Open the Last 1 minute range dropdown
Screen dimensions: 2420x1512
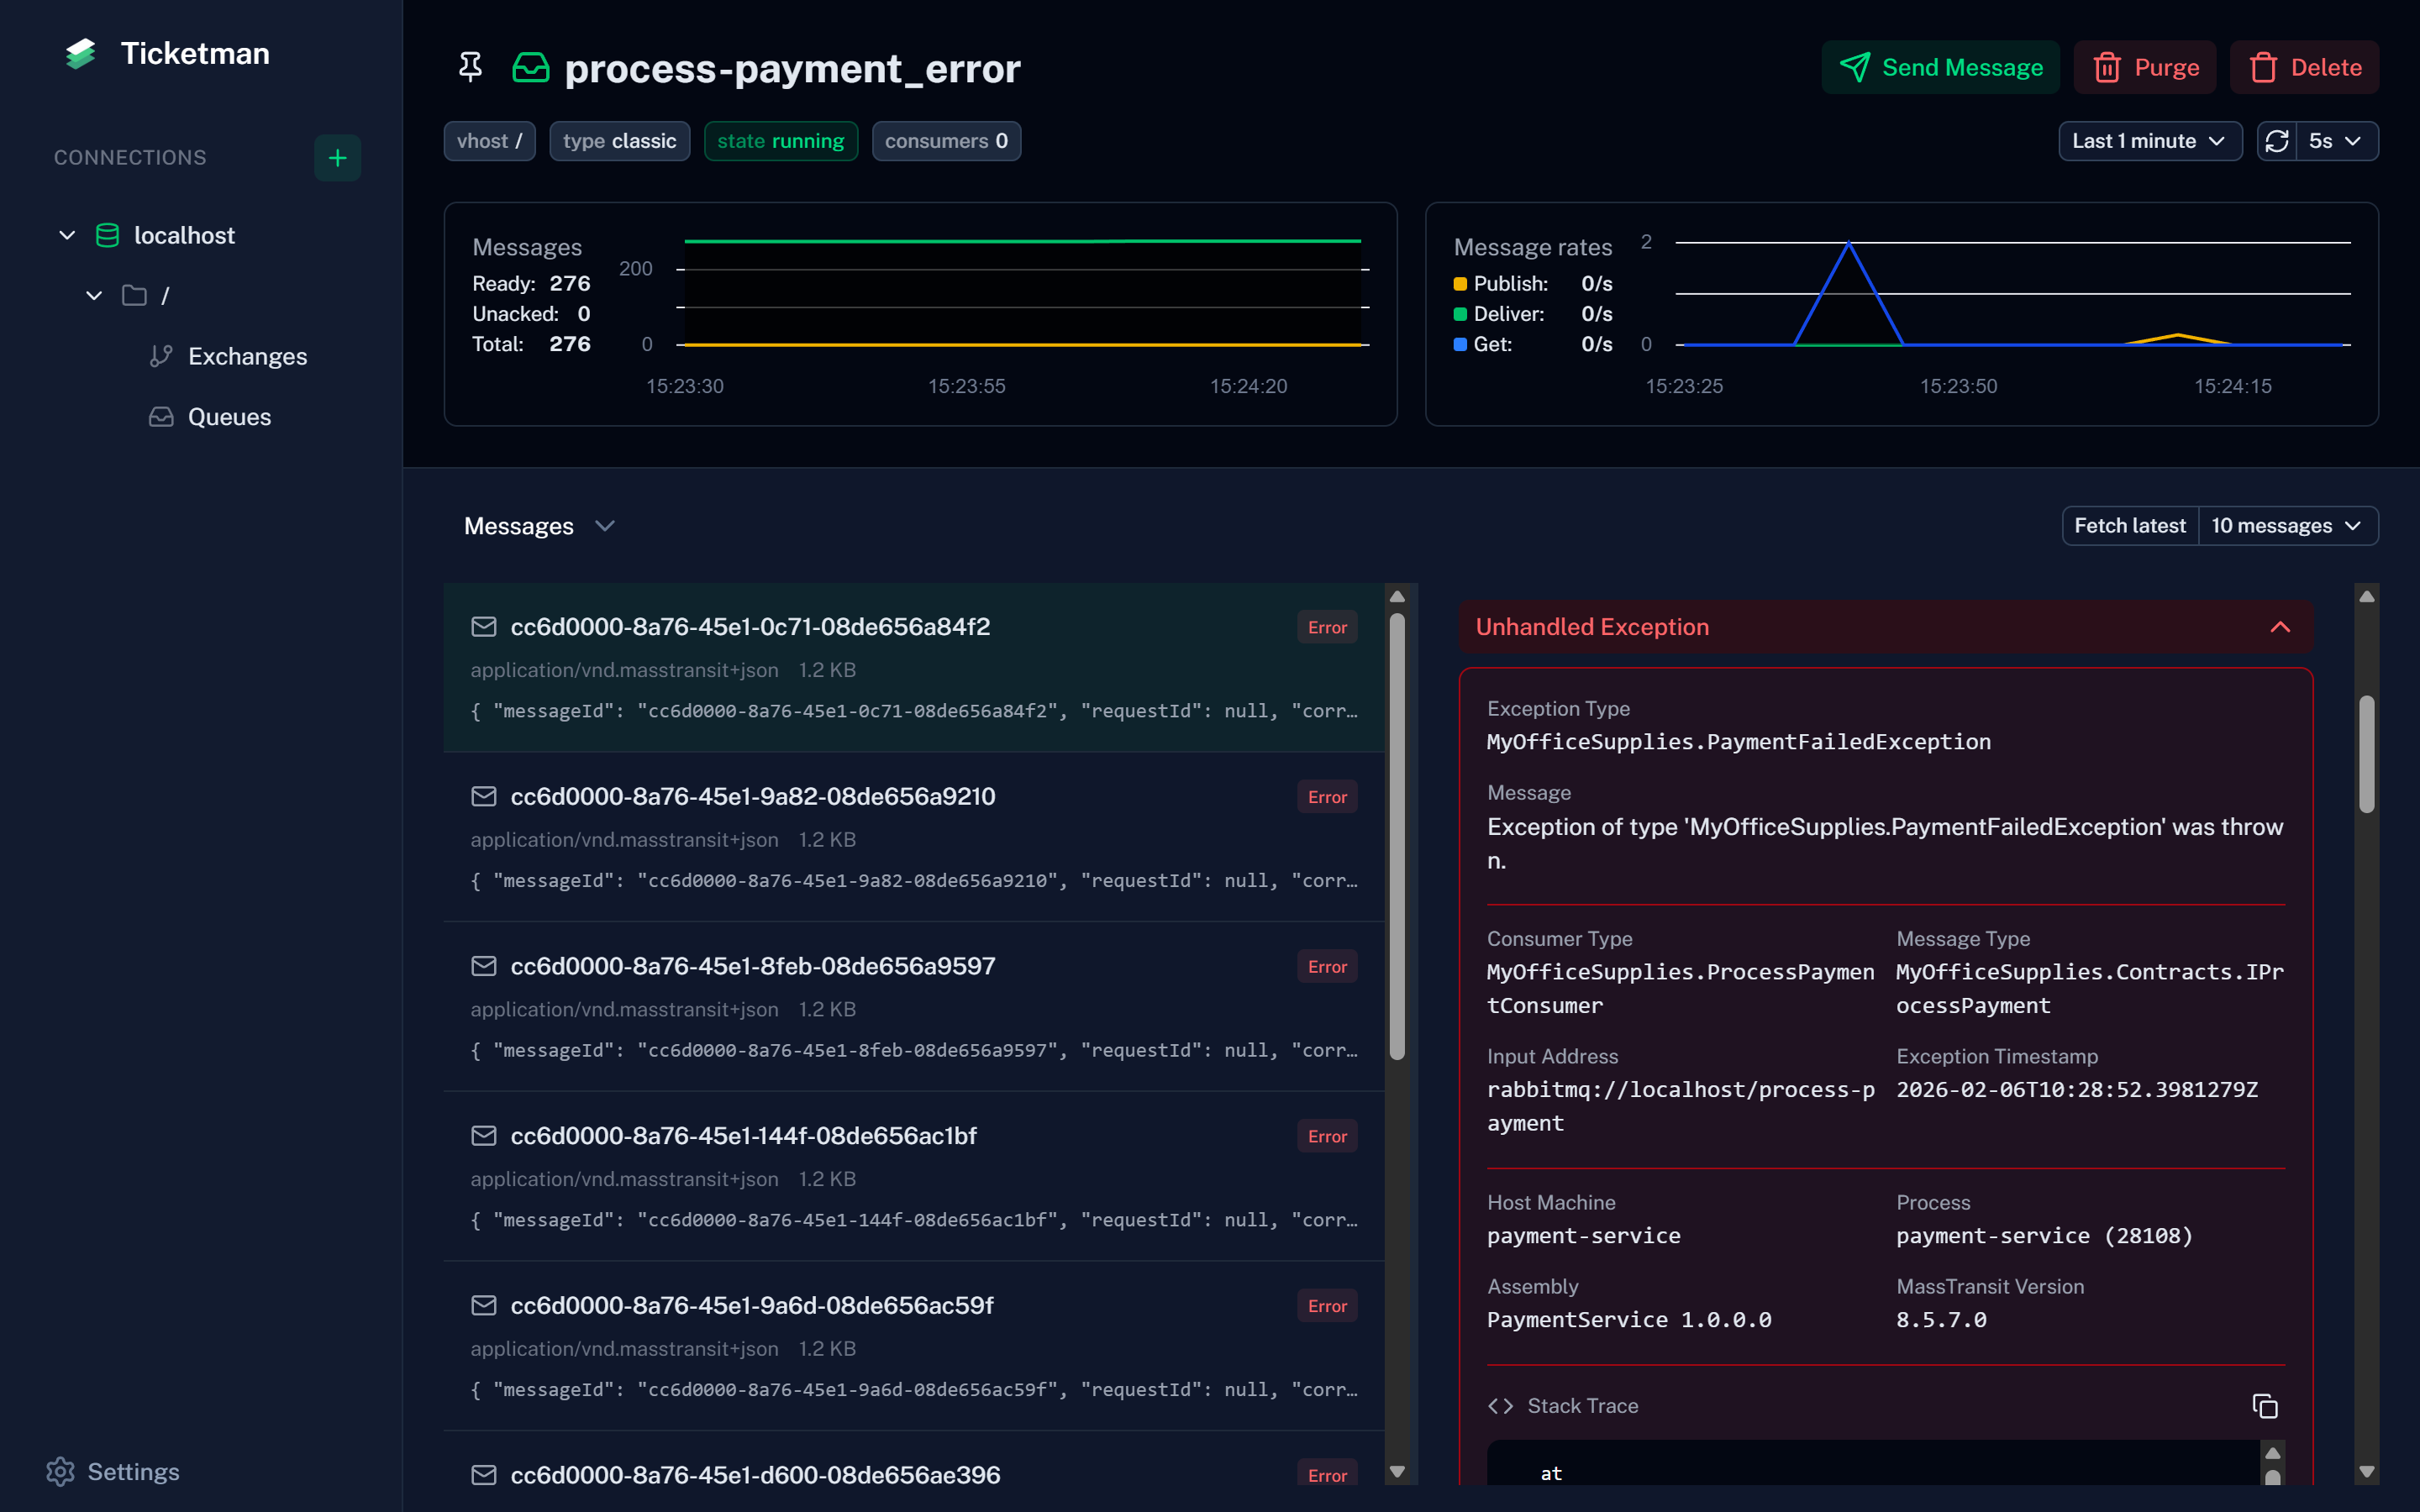pyautogui.click(x=2149, y=141)
